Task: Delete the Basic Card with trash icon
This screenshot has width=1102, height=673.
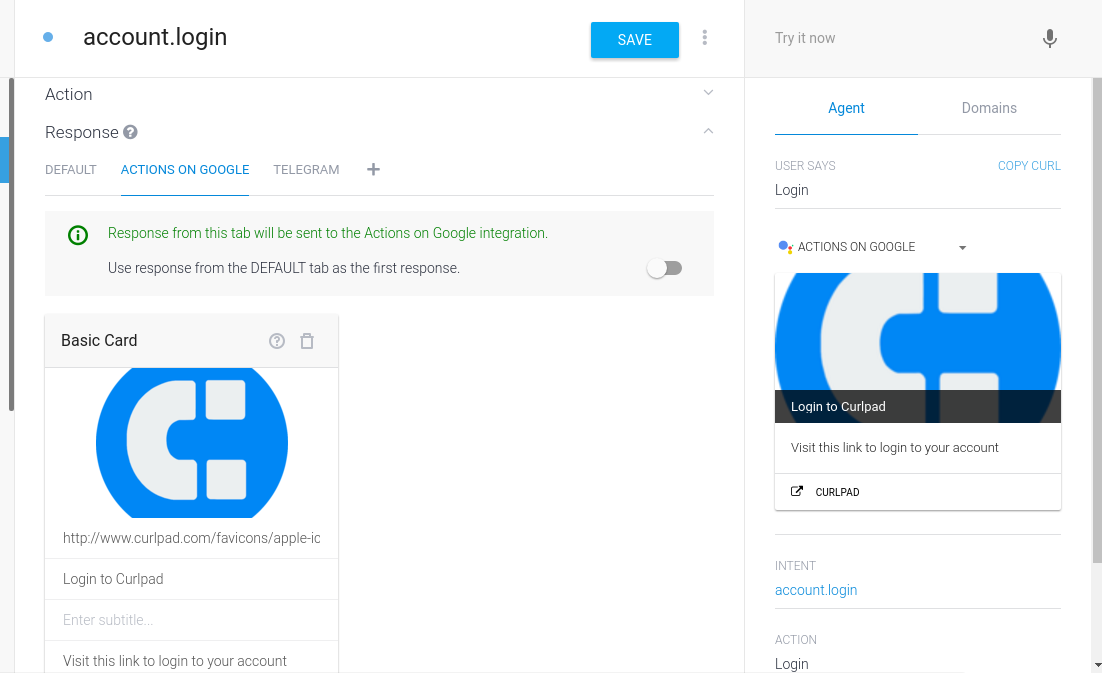Action: tap(307, 341)
